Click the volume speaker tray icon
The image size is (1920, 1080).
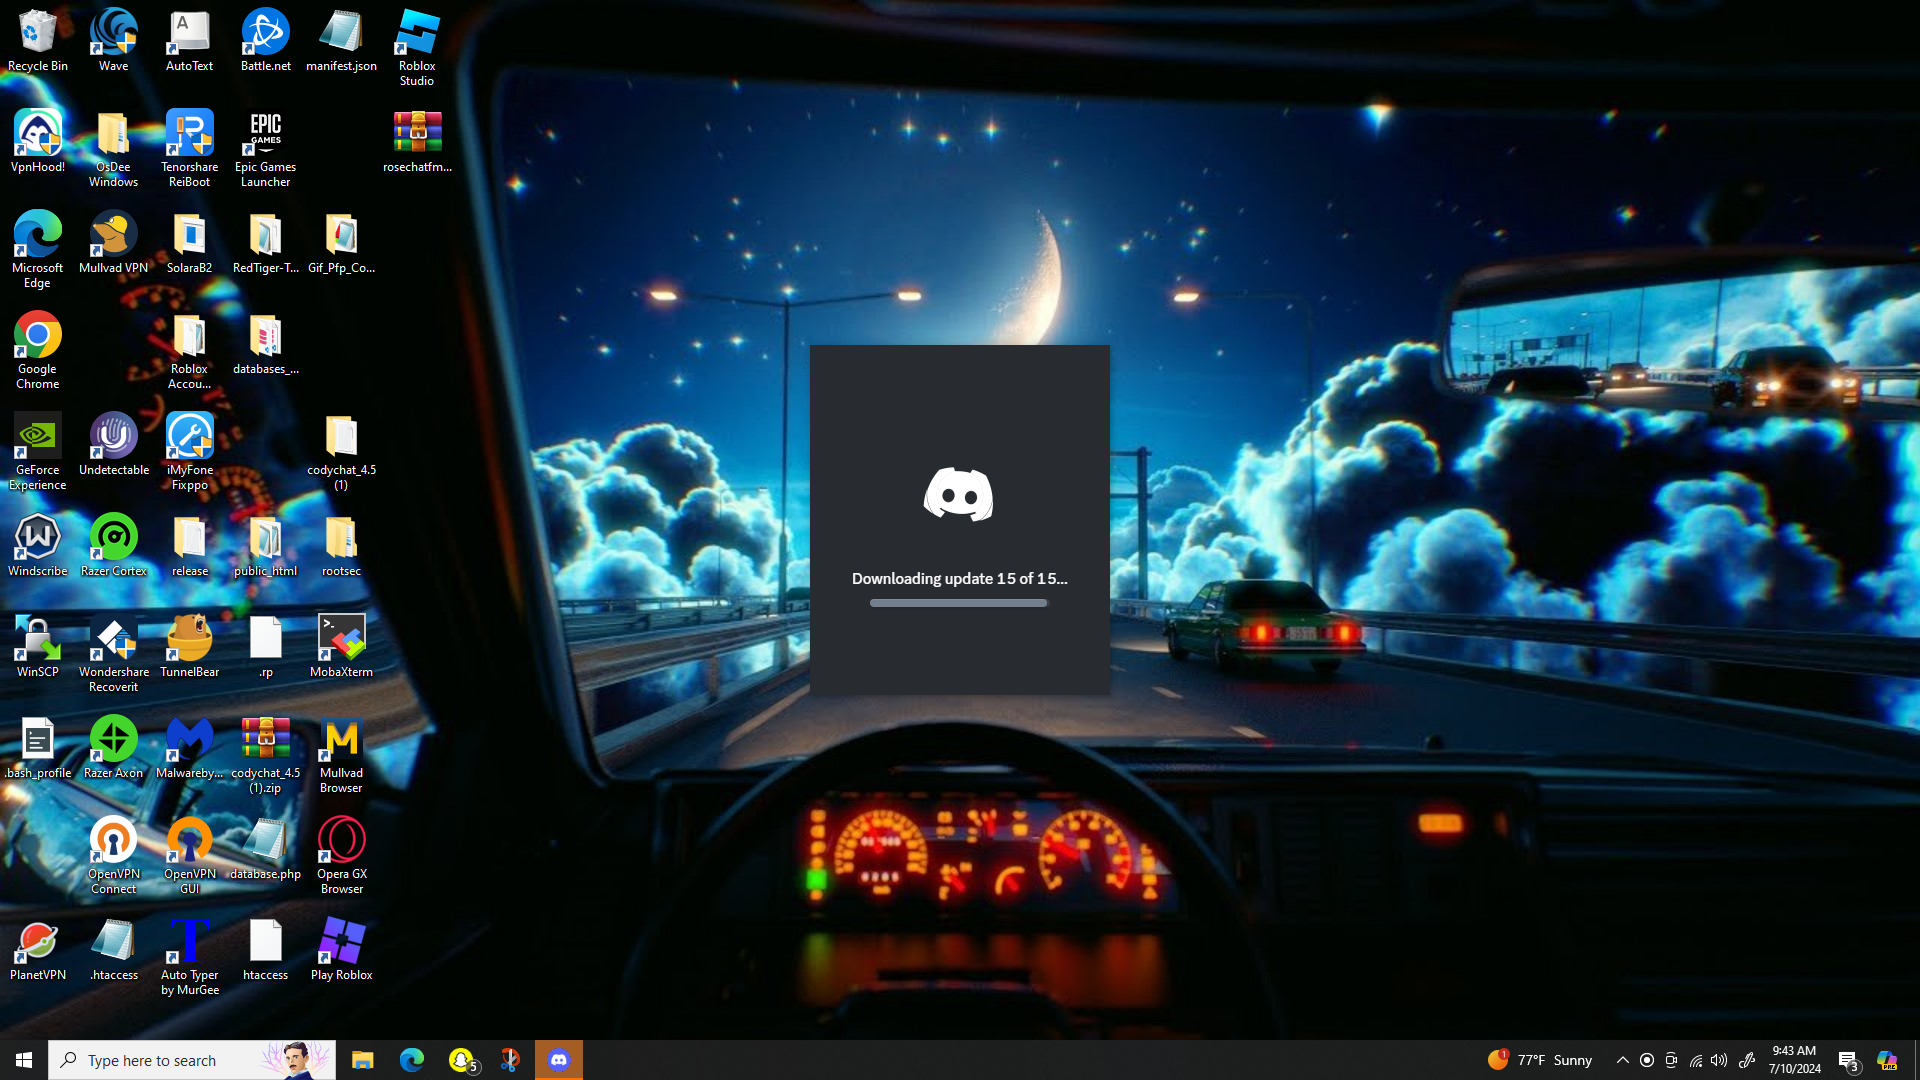pyautogui.click(x=1719, y=1060)
